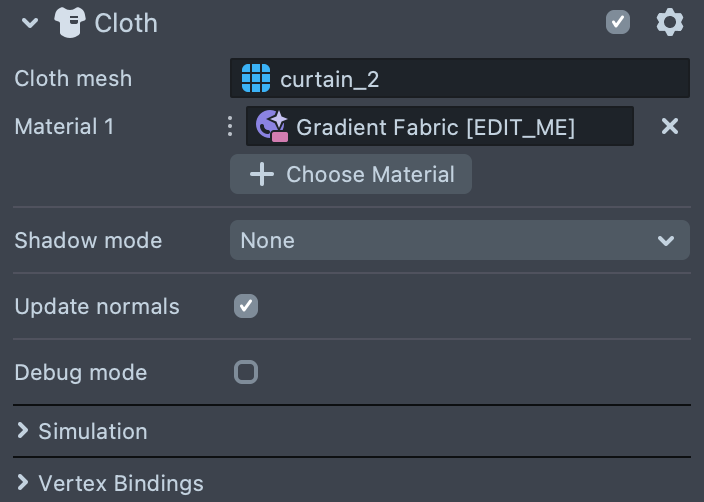Click the mesh grid icon beside curtain_2
This screenshot has height=502, width=704.
point(256,78)
